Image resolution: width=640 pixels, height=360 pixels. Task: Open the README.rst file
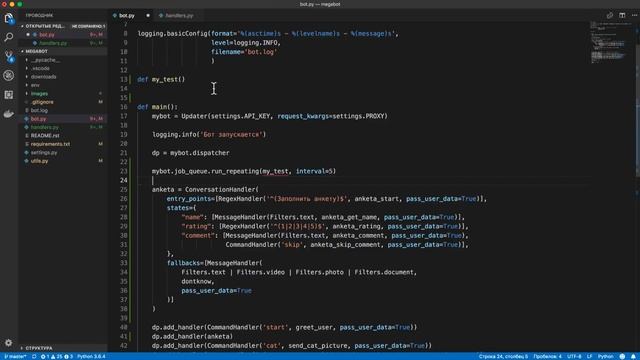coord(45,136)
